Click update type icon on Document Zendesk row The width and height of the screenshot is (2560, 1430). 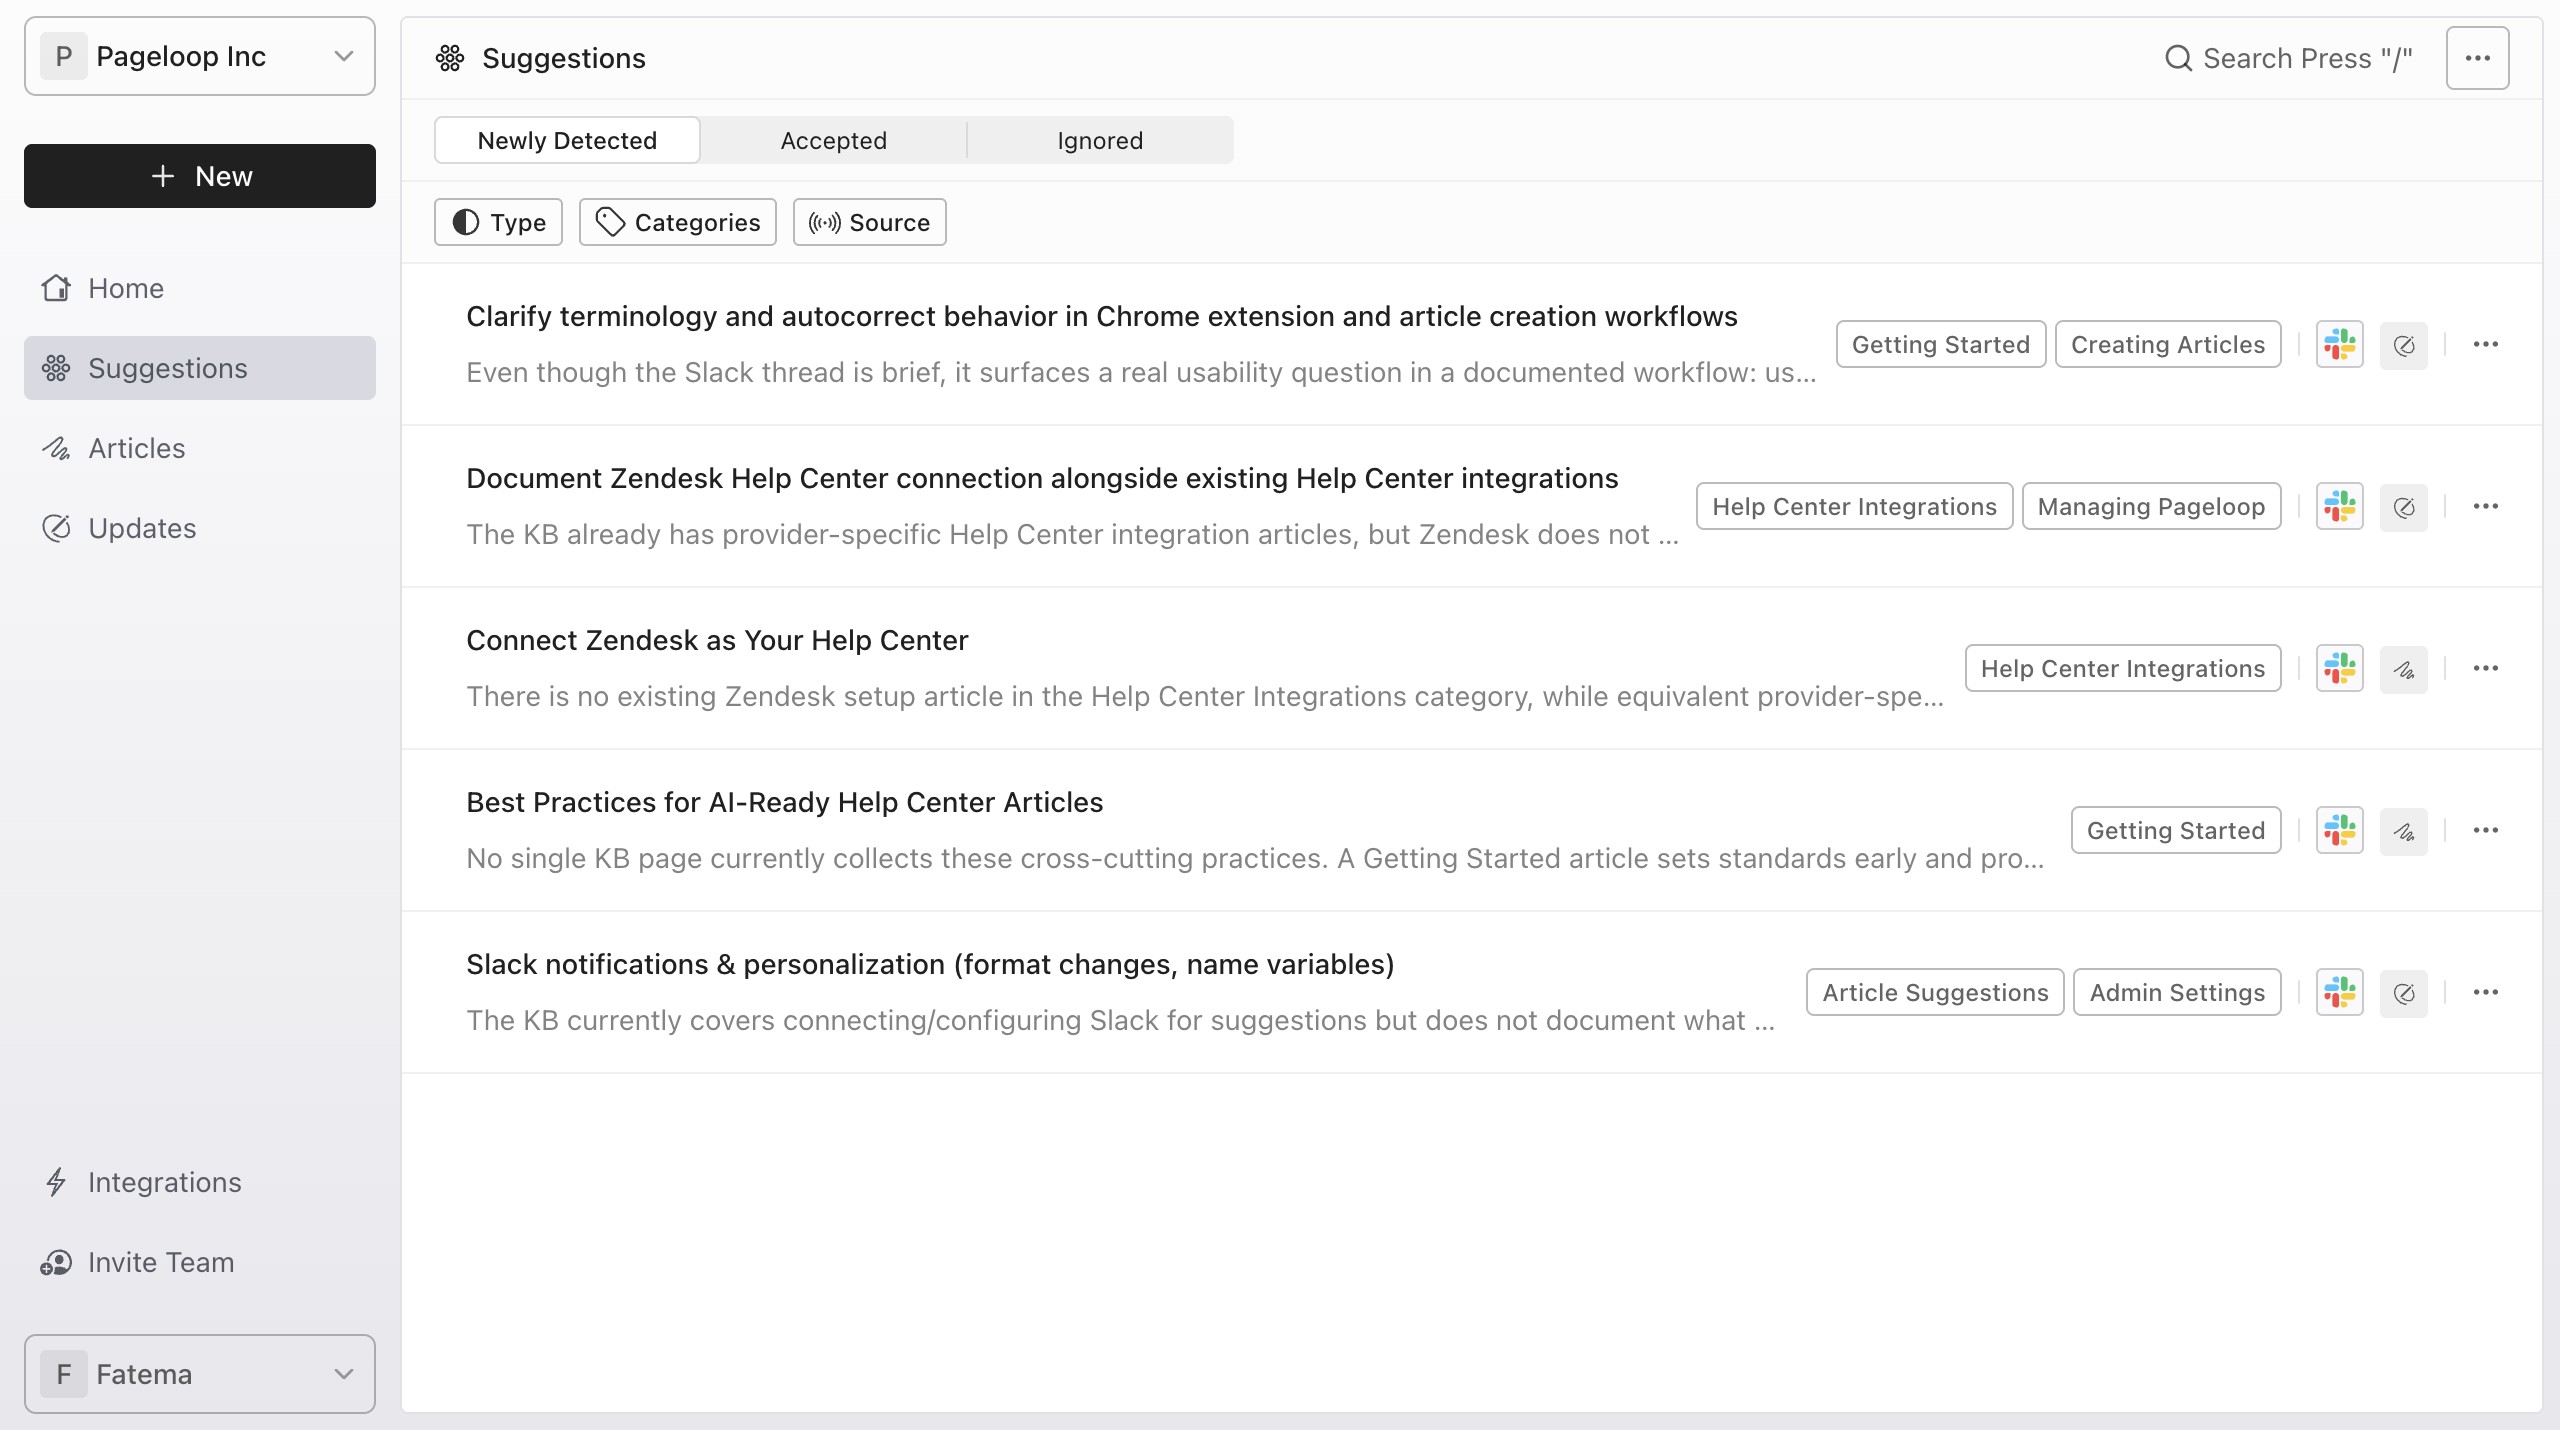tap(2404, 507)
